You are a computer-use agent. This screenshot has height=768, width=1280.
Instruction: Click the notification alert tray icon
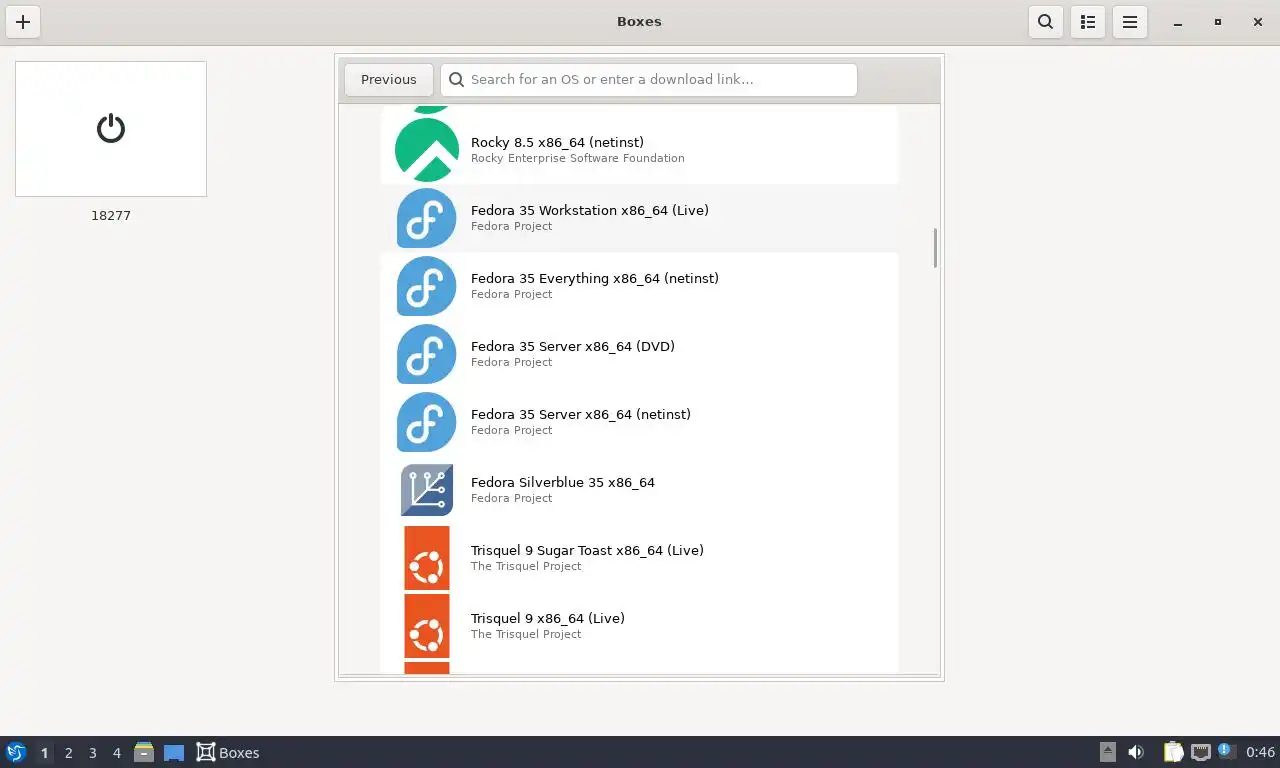pyautogui.click(x=1227, y=751)
